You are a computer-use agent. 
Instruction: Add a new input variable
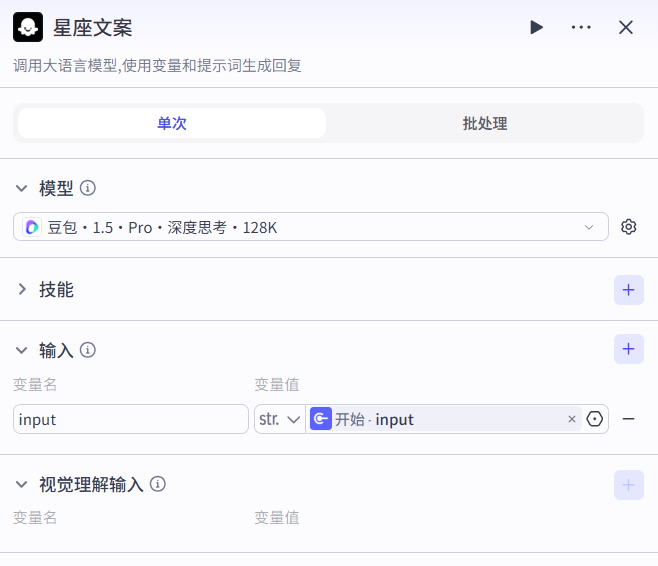(628, 349)
